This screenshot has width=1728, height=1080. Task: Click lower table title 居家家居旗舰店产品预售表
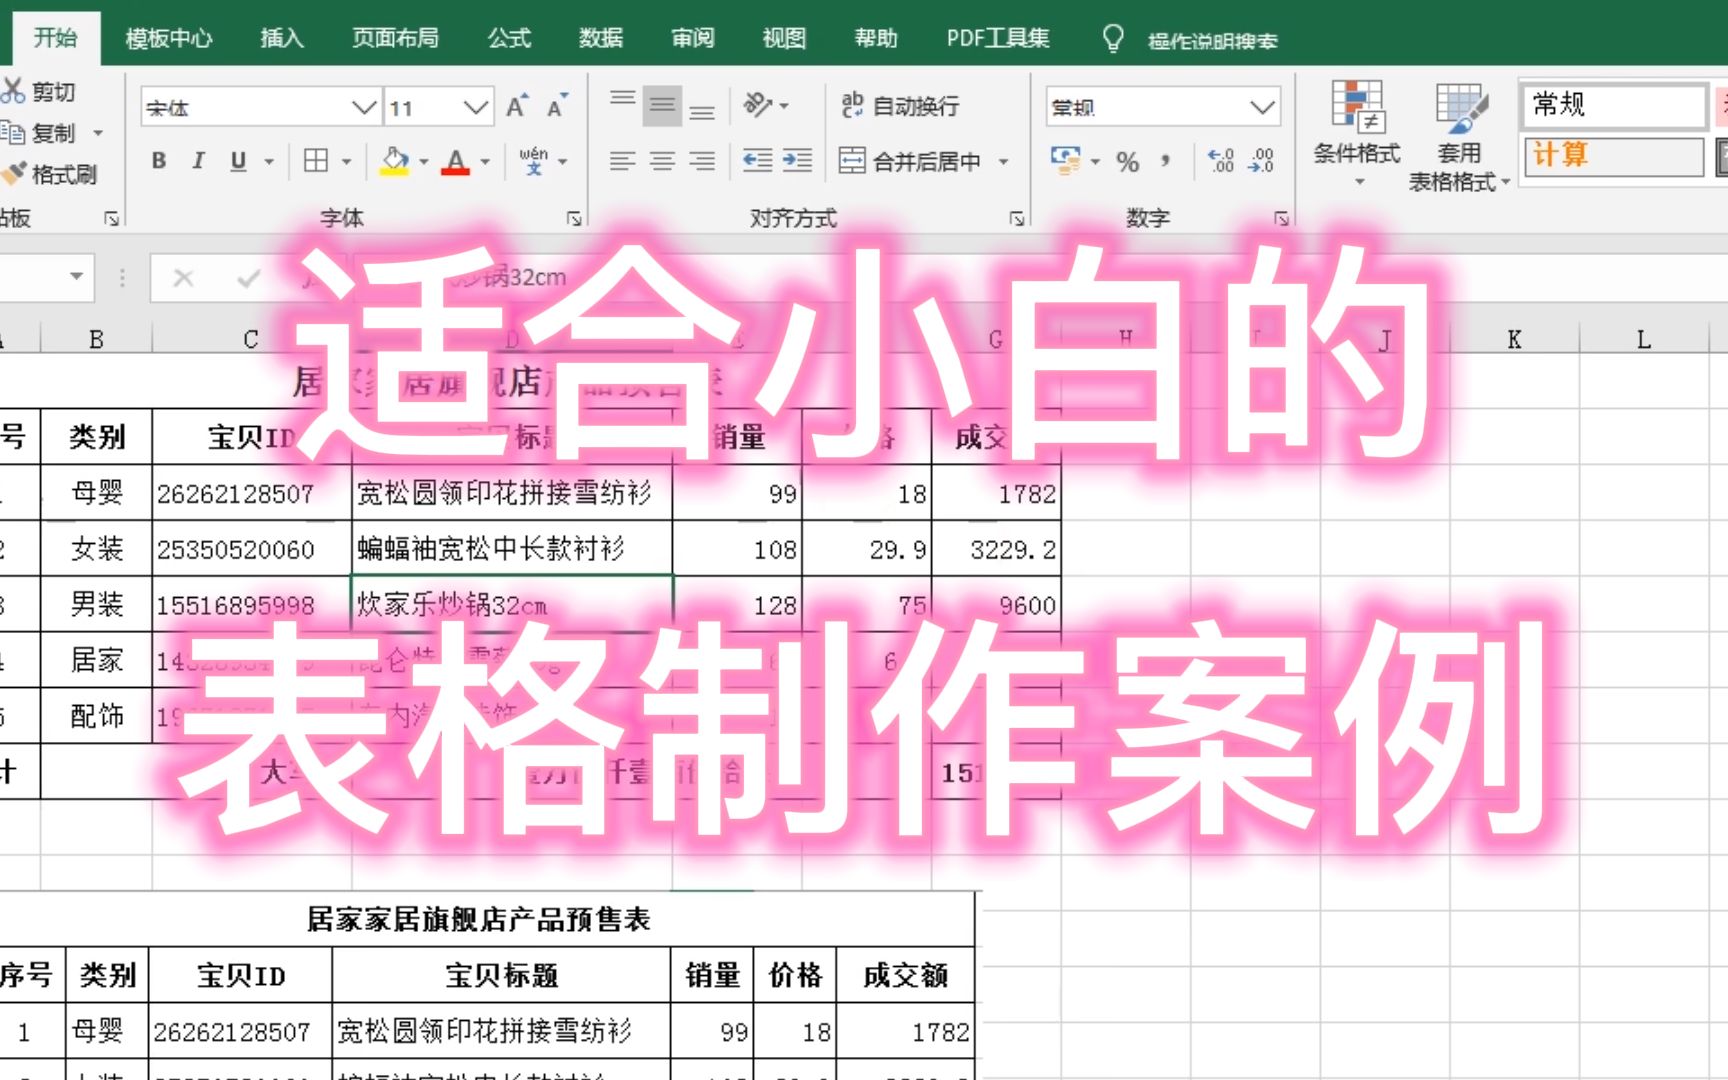point(478,919)
